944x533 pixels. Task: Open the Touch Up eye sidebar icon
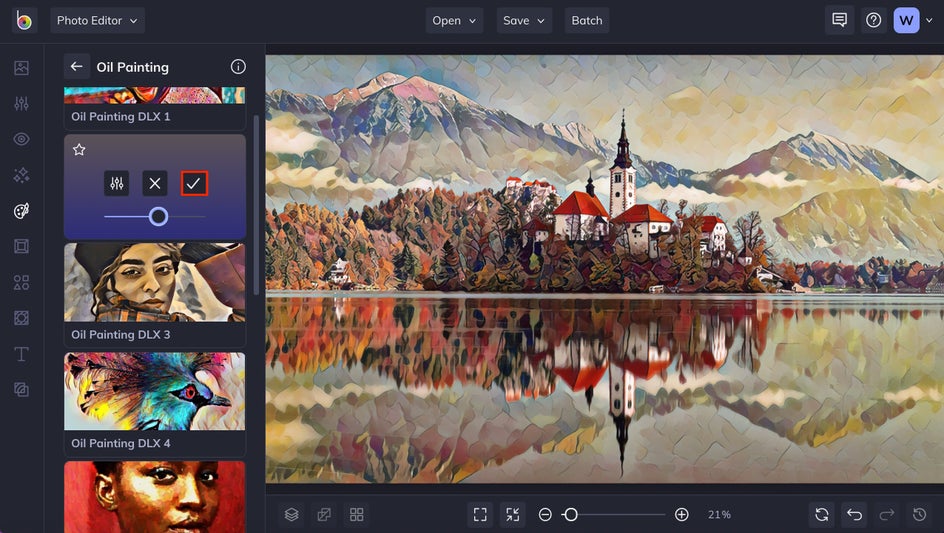(21, 139)
